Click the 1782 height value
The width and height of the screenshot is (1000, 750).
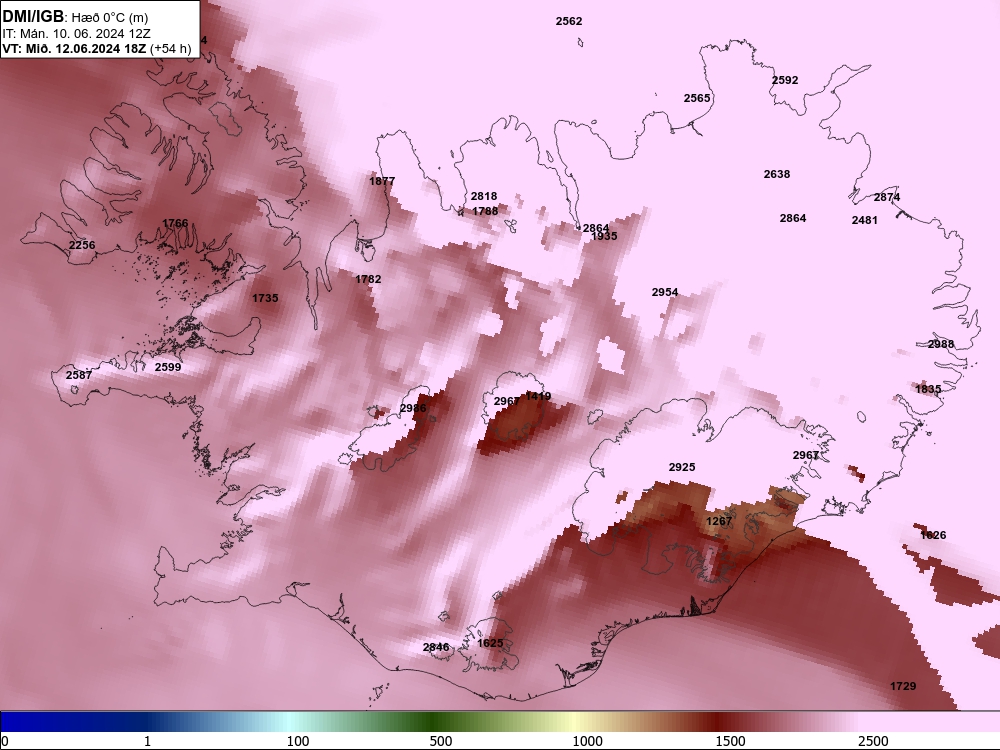click(368, 279)
